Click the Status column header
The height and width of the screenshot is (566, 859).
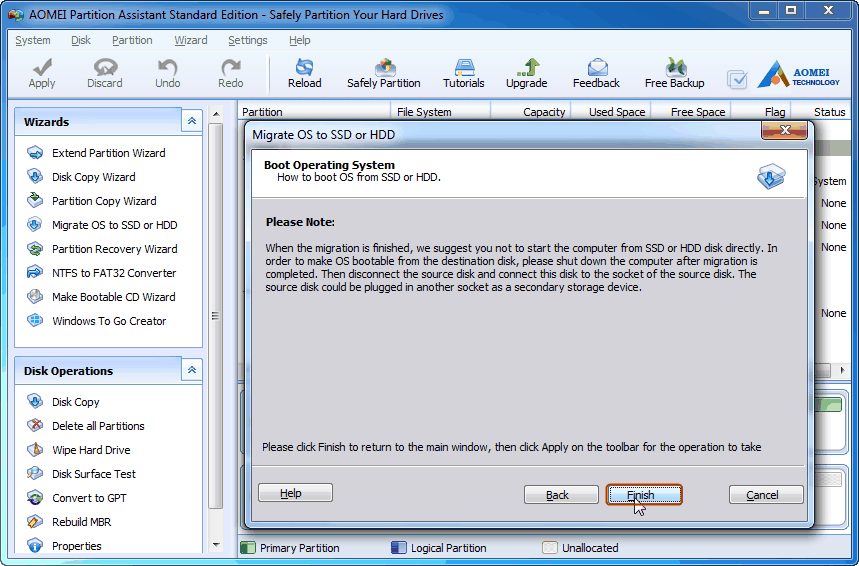[x=821, y=112]
